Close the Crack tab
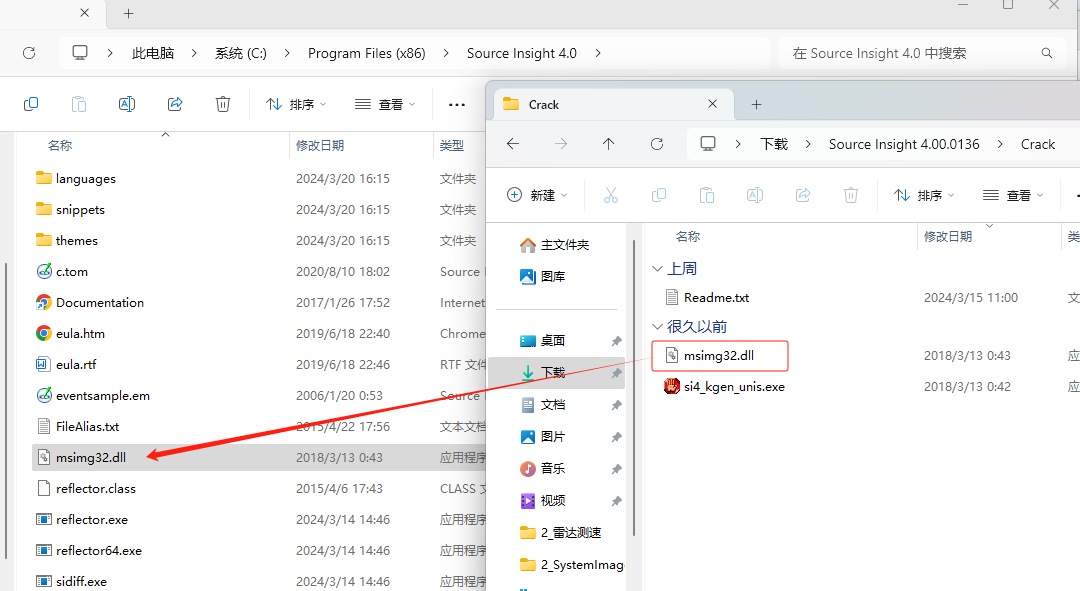This screenshot has width=1080, height=591. (713, 104)
